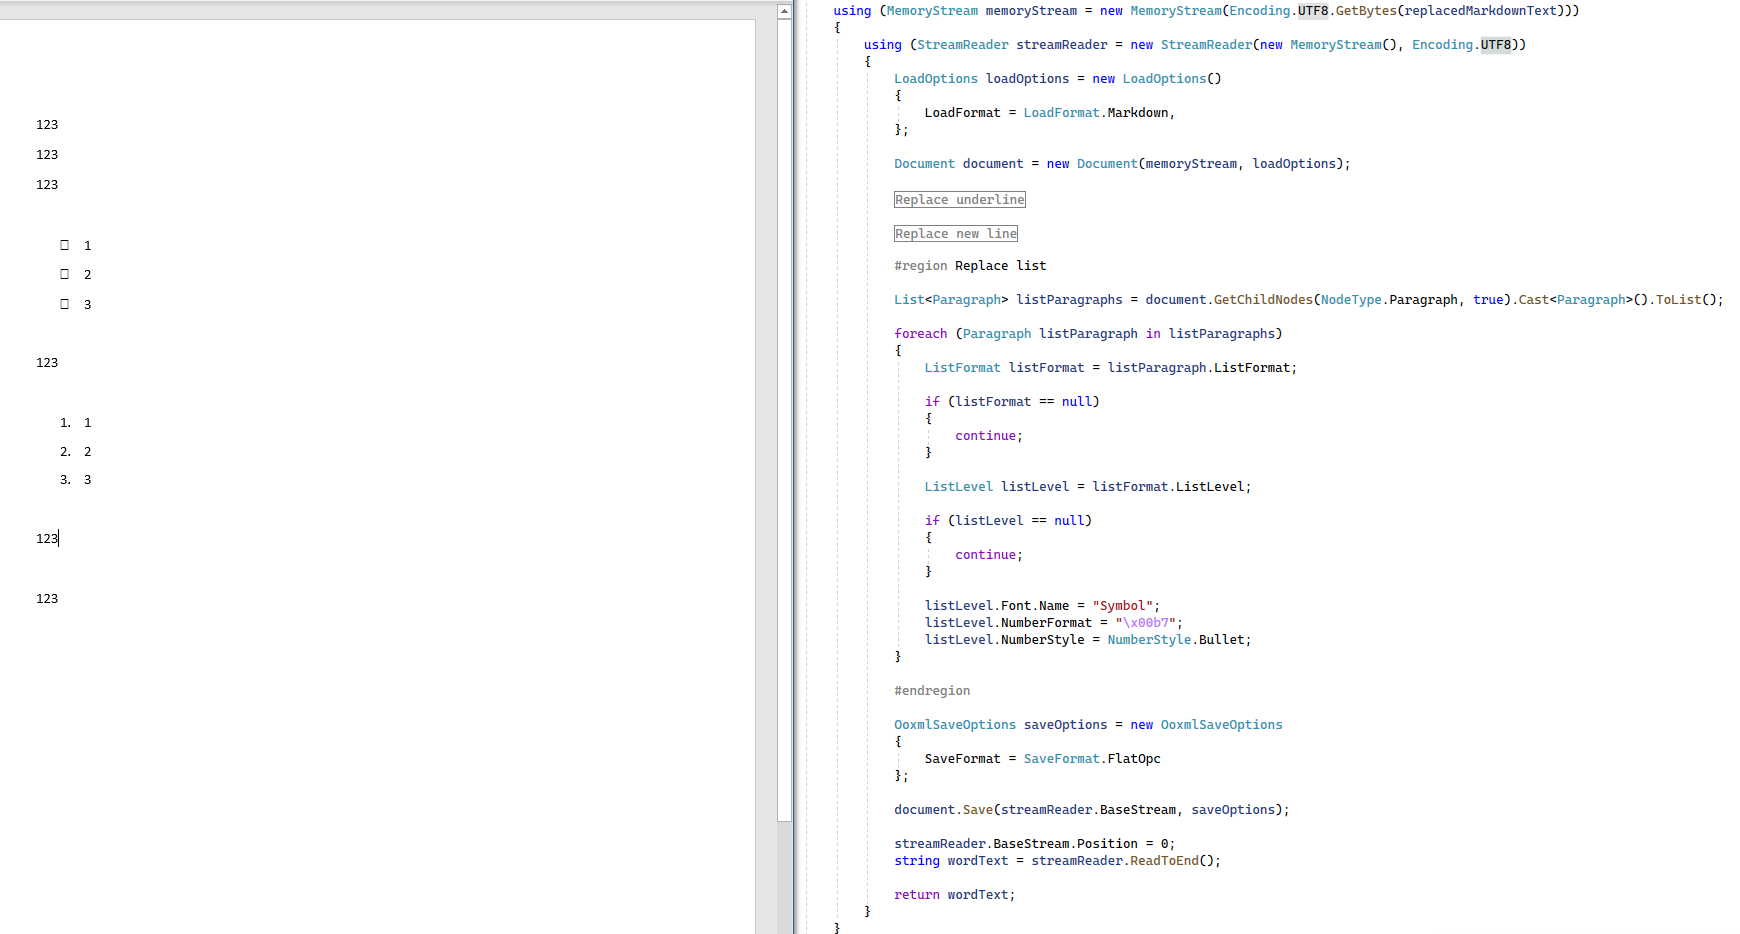This screenshot has width=1740, height=934.
Task: Click the "\x00b7" number format string
Action: coord(1145,623)
